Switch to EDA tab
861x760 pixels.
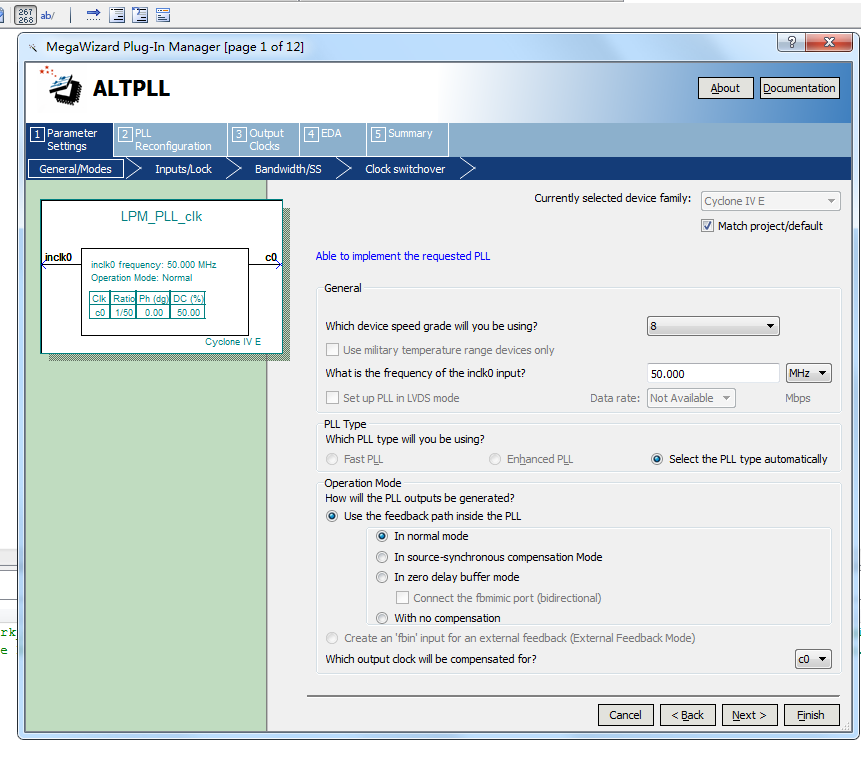[x=333, y=139]
